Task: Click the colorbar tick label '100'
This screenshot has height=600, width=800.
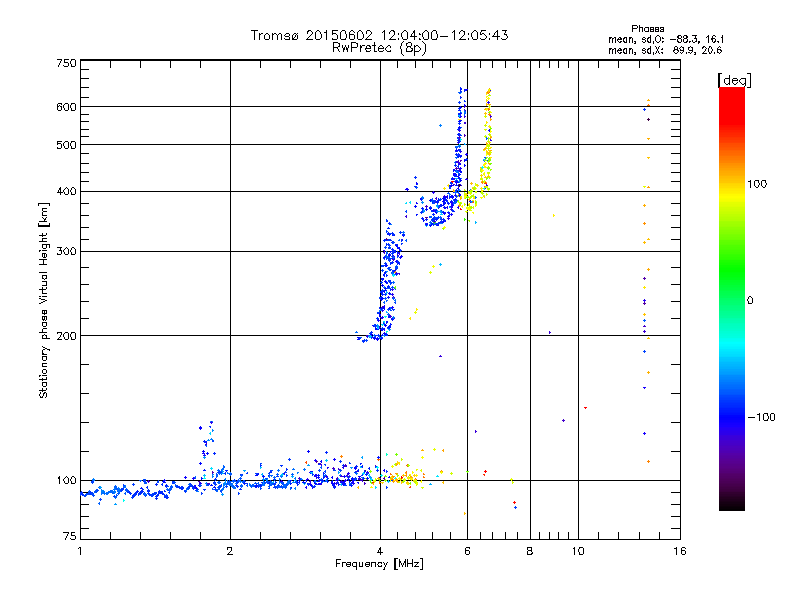Action: [x=757, y=184]
